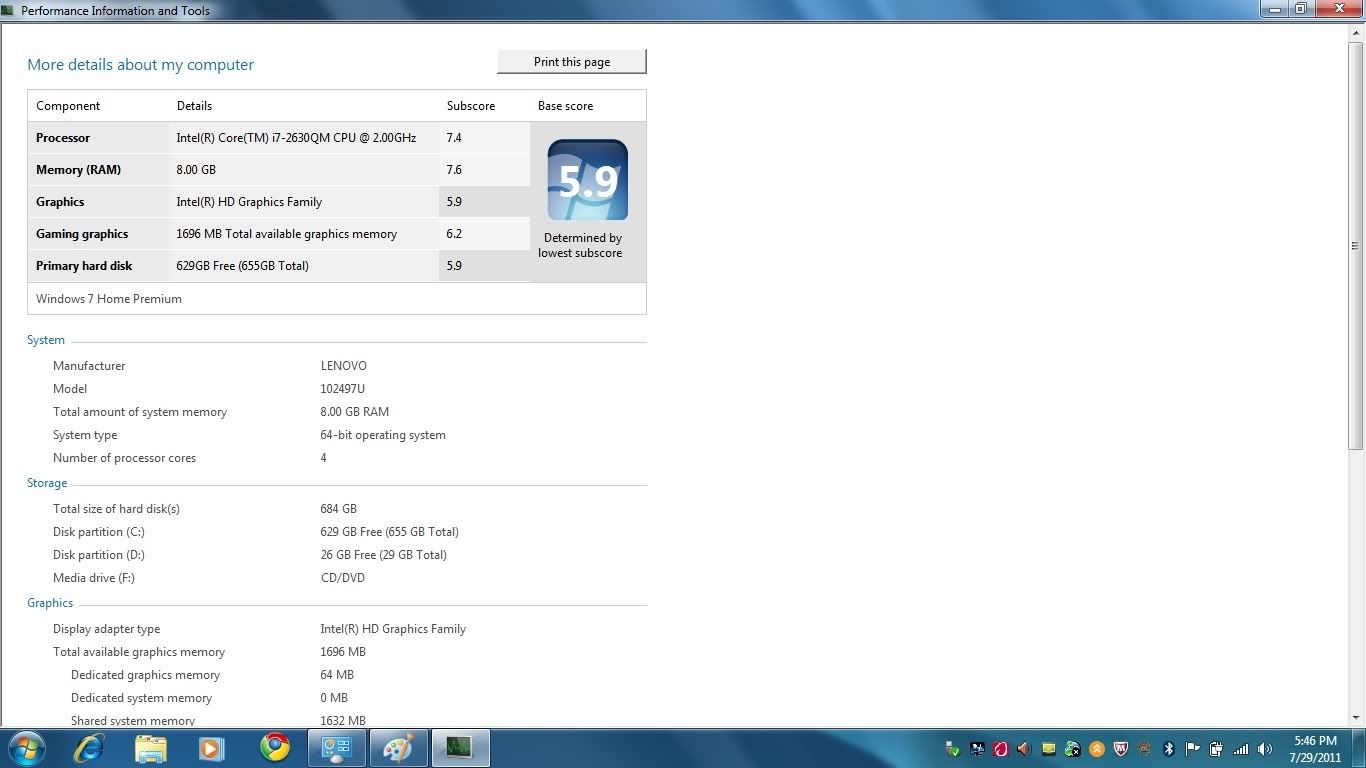1366x768 pixels.
Task: Select the Gaming graphics row label
Action: [x=82, y=234]
